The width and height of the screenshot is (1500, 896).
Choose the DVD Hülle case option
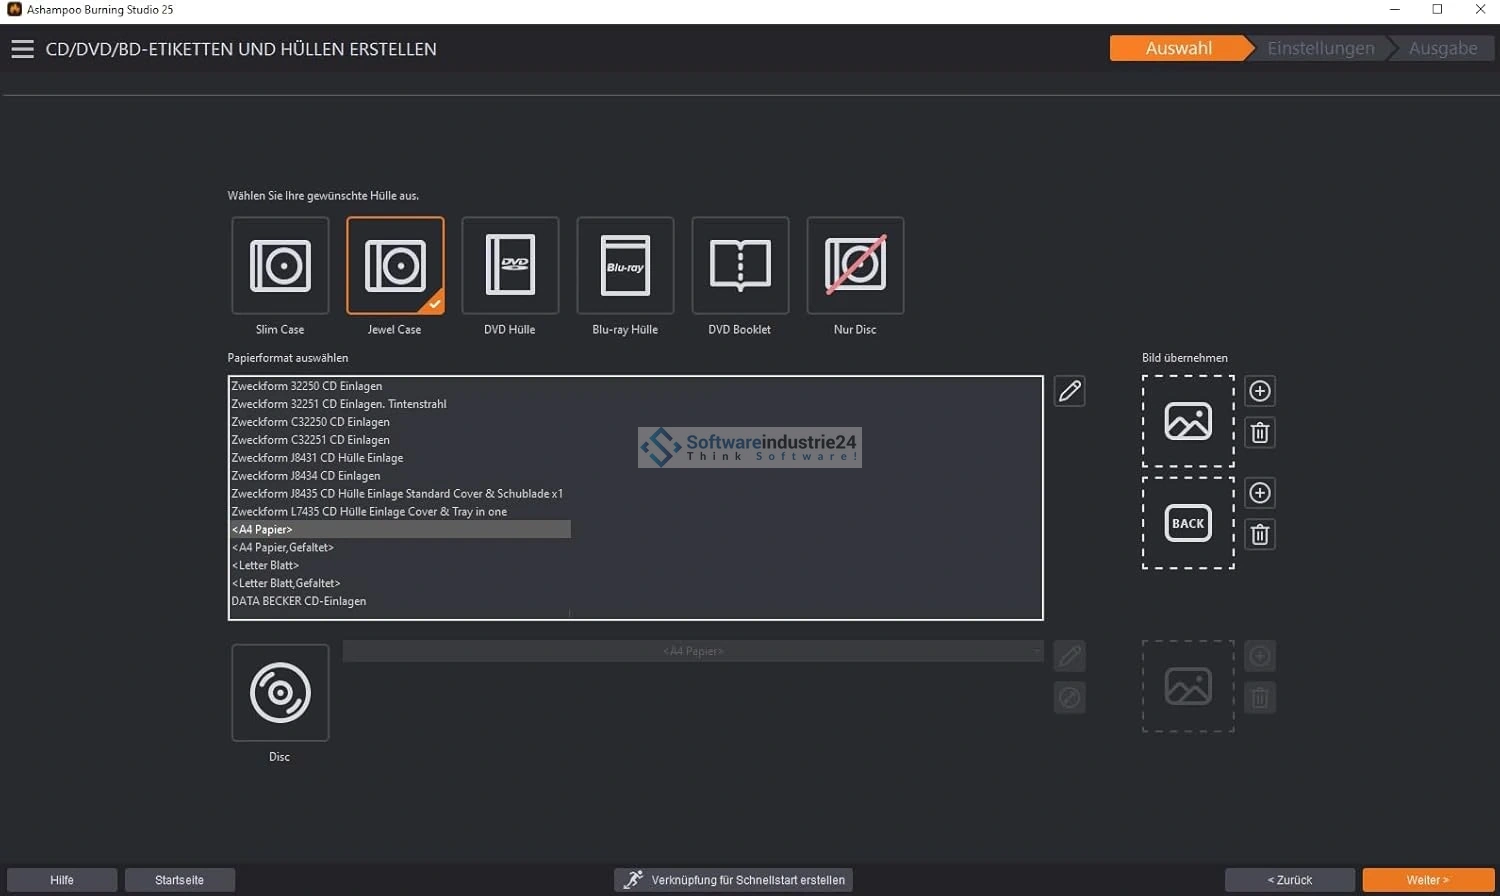510,266
